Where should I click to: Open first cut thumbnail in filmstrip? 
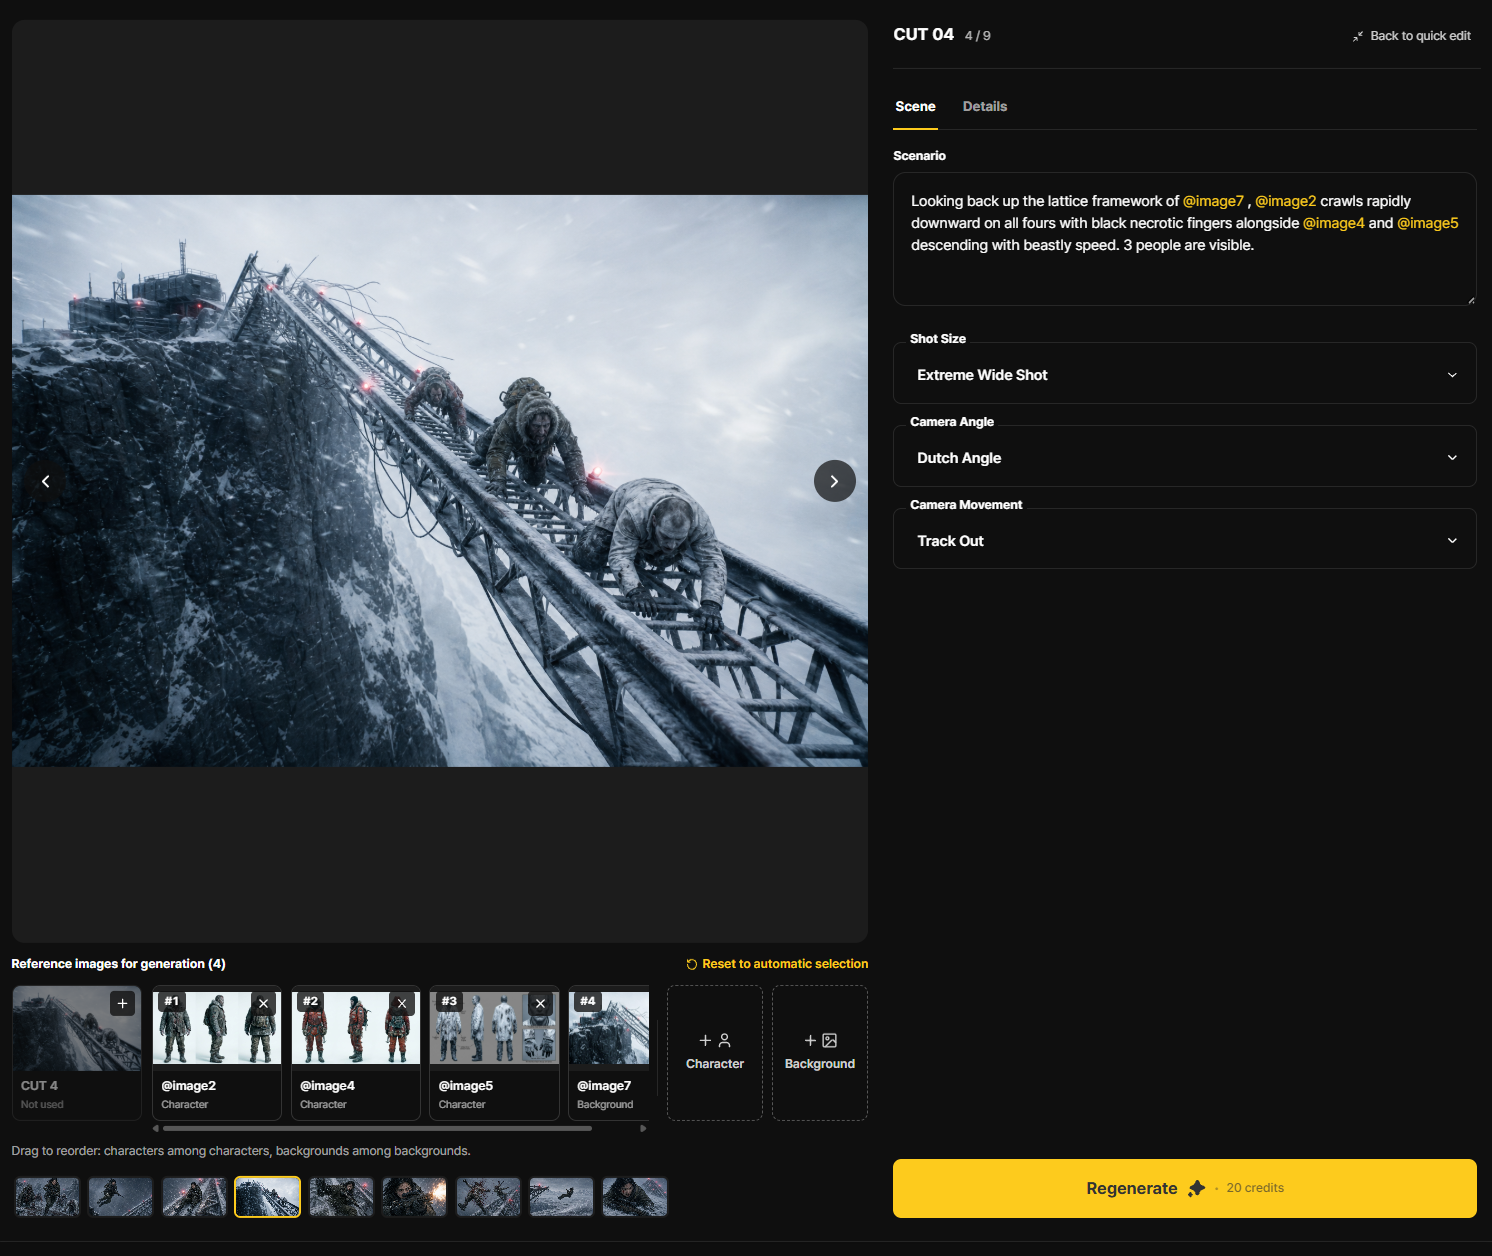tap(47, 1197)
